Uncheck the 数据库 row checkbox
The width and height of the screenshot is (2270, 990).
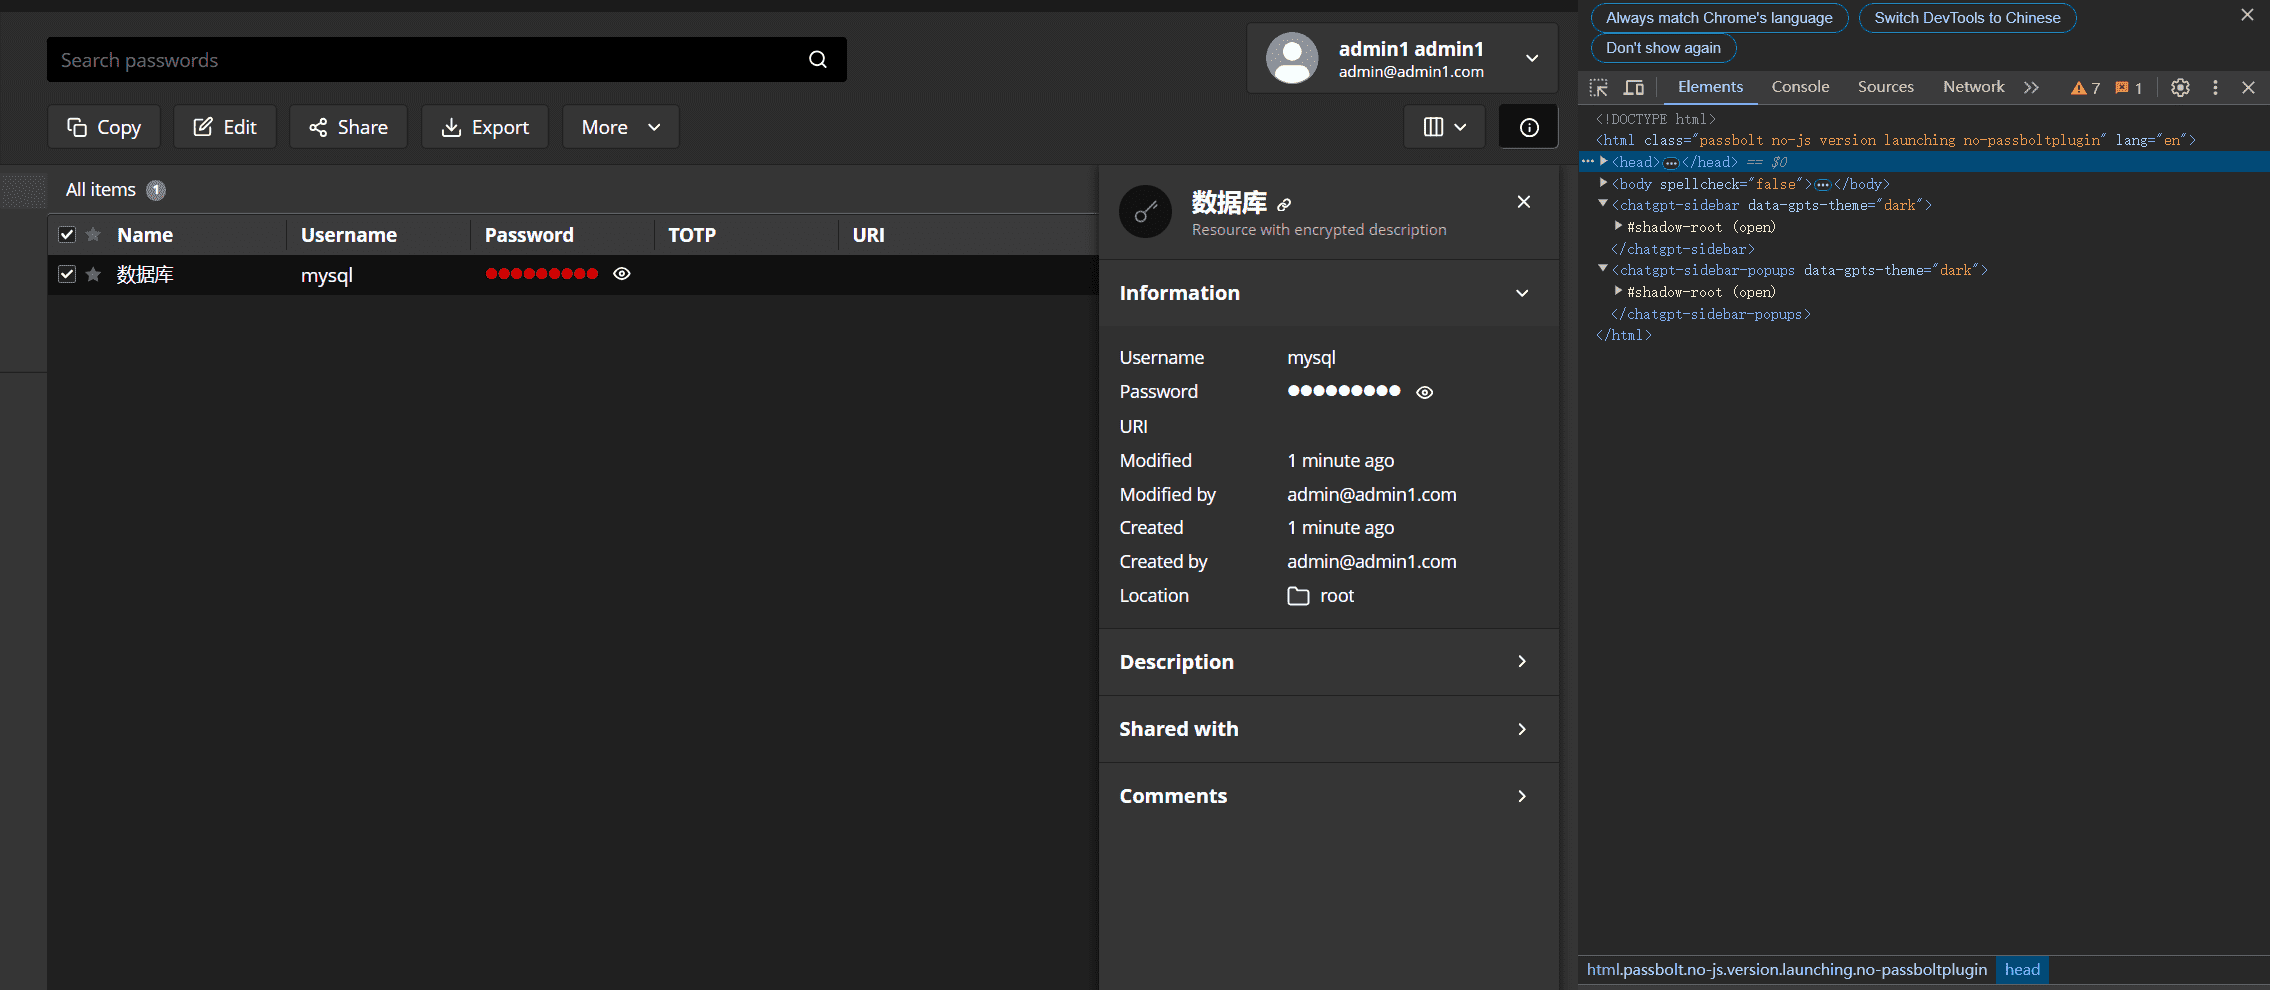coord(67,274)
